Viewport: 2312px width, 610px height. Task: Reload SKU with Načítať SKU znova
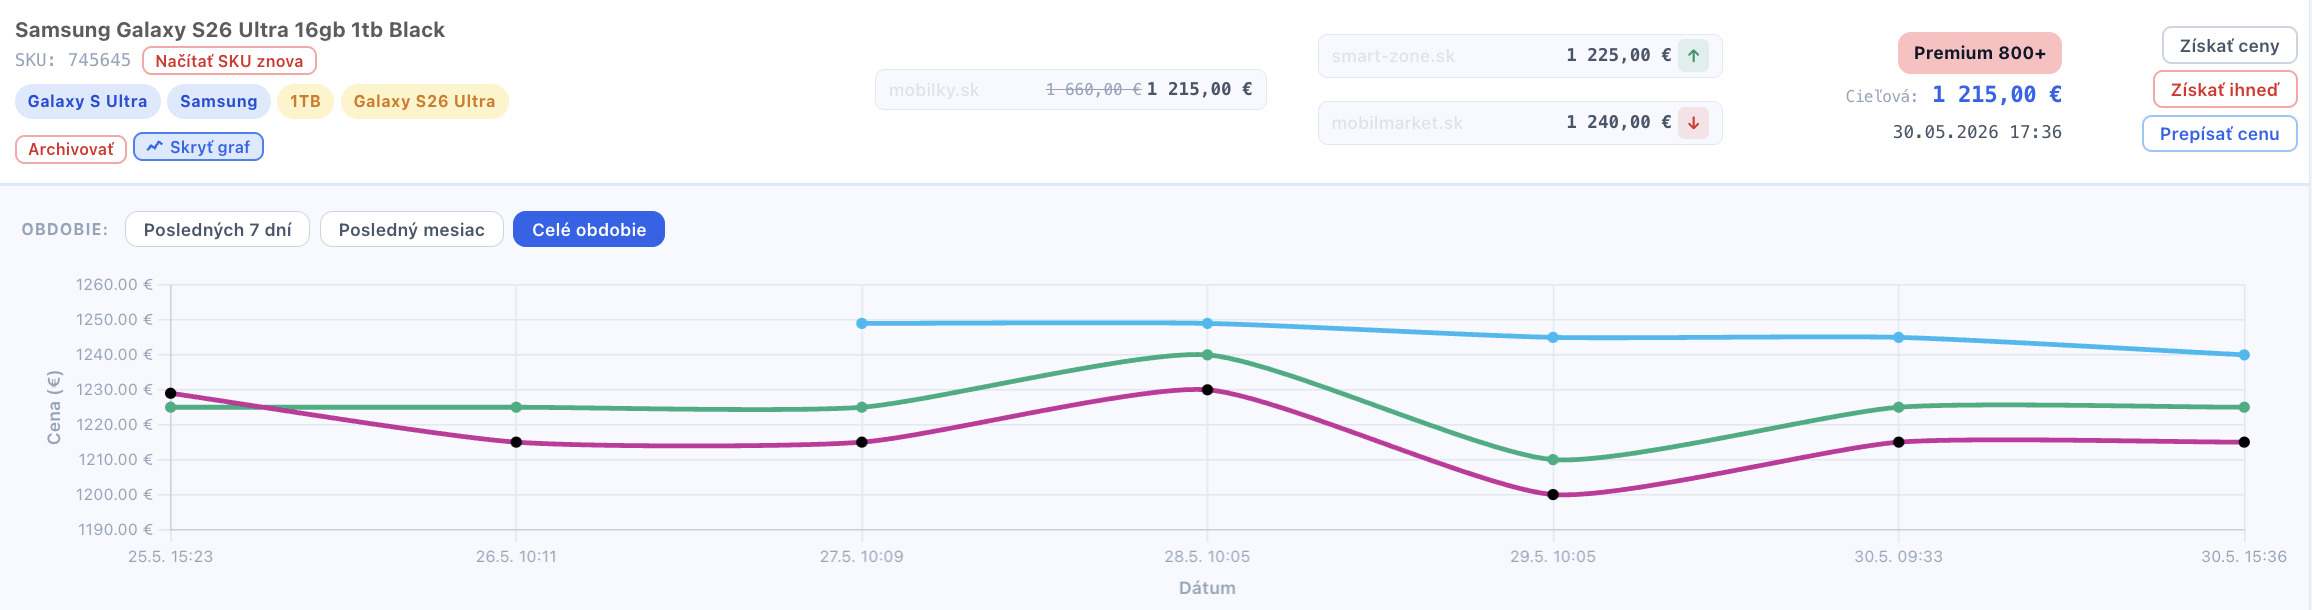pos(229,61)
